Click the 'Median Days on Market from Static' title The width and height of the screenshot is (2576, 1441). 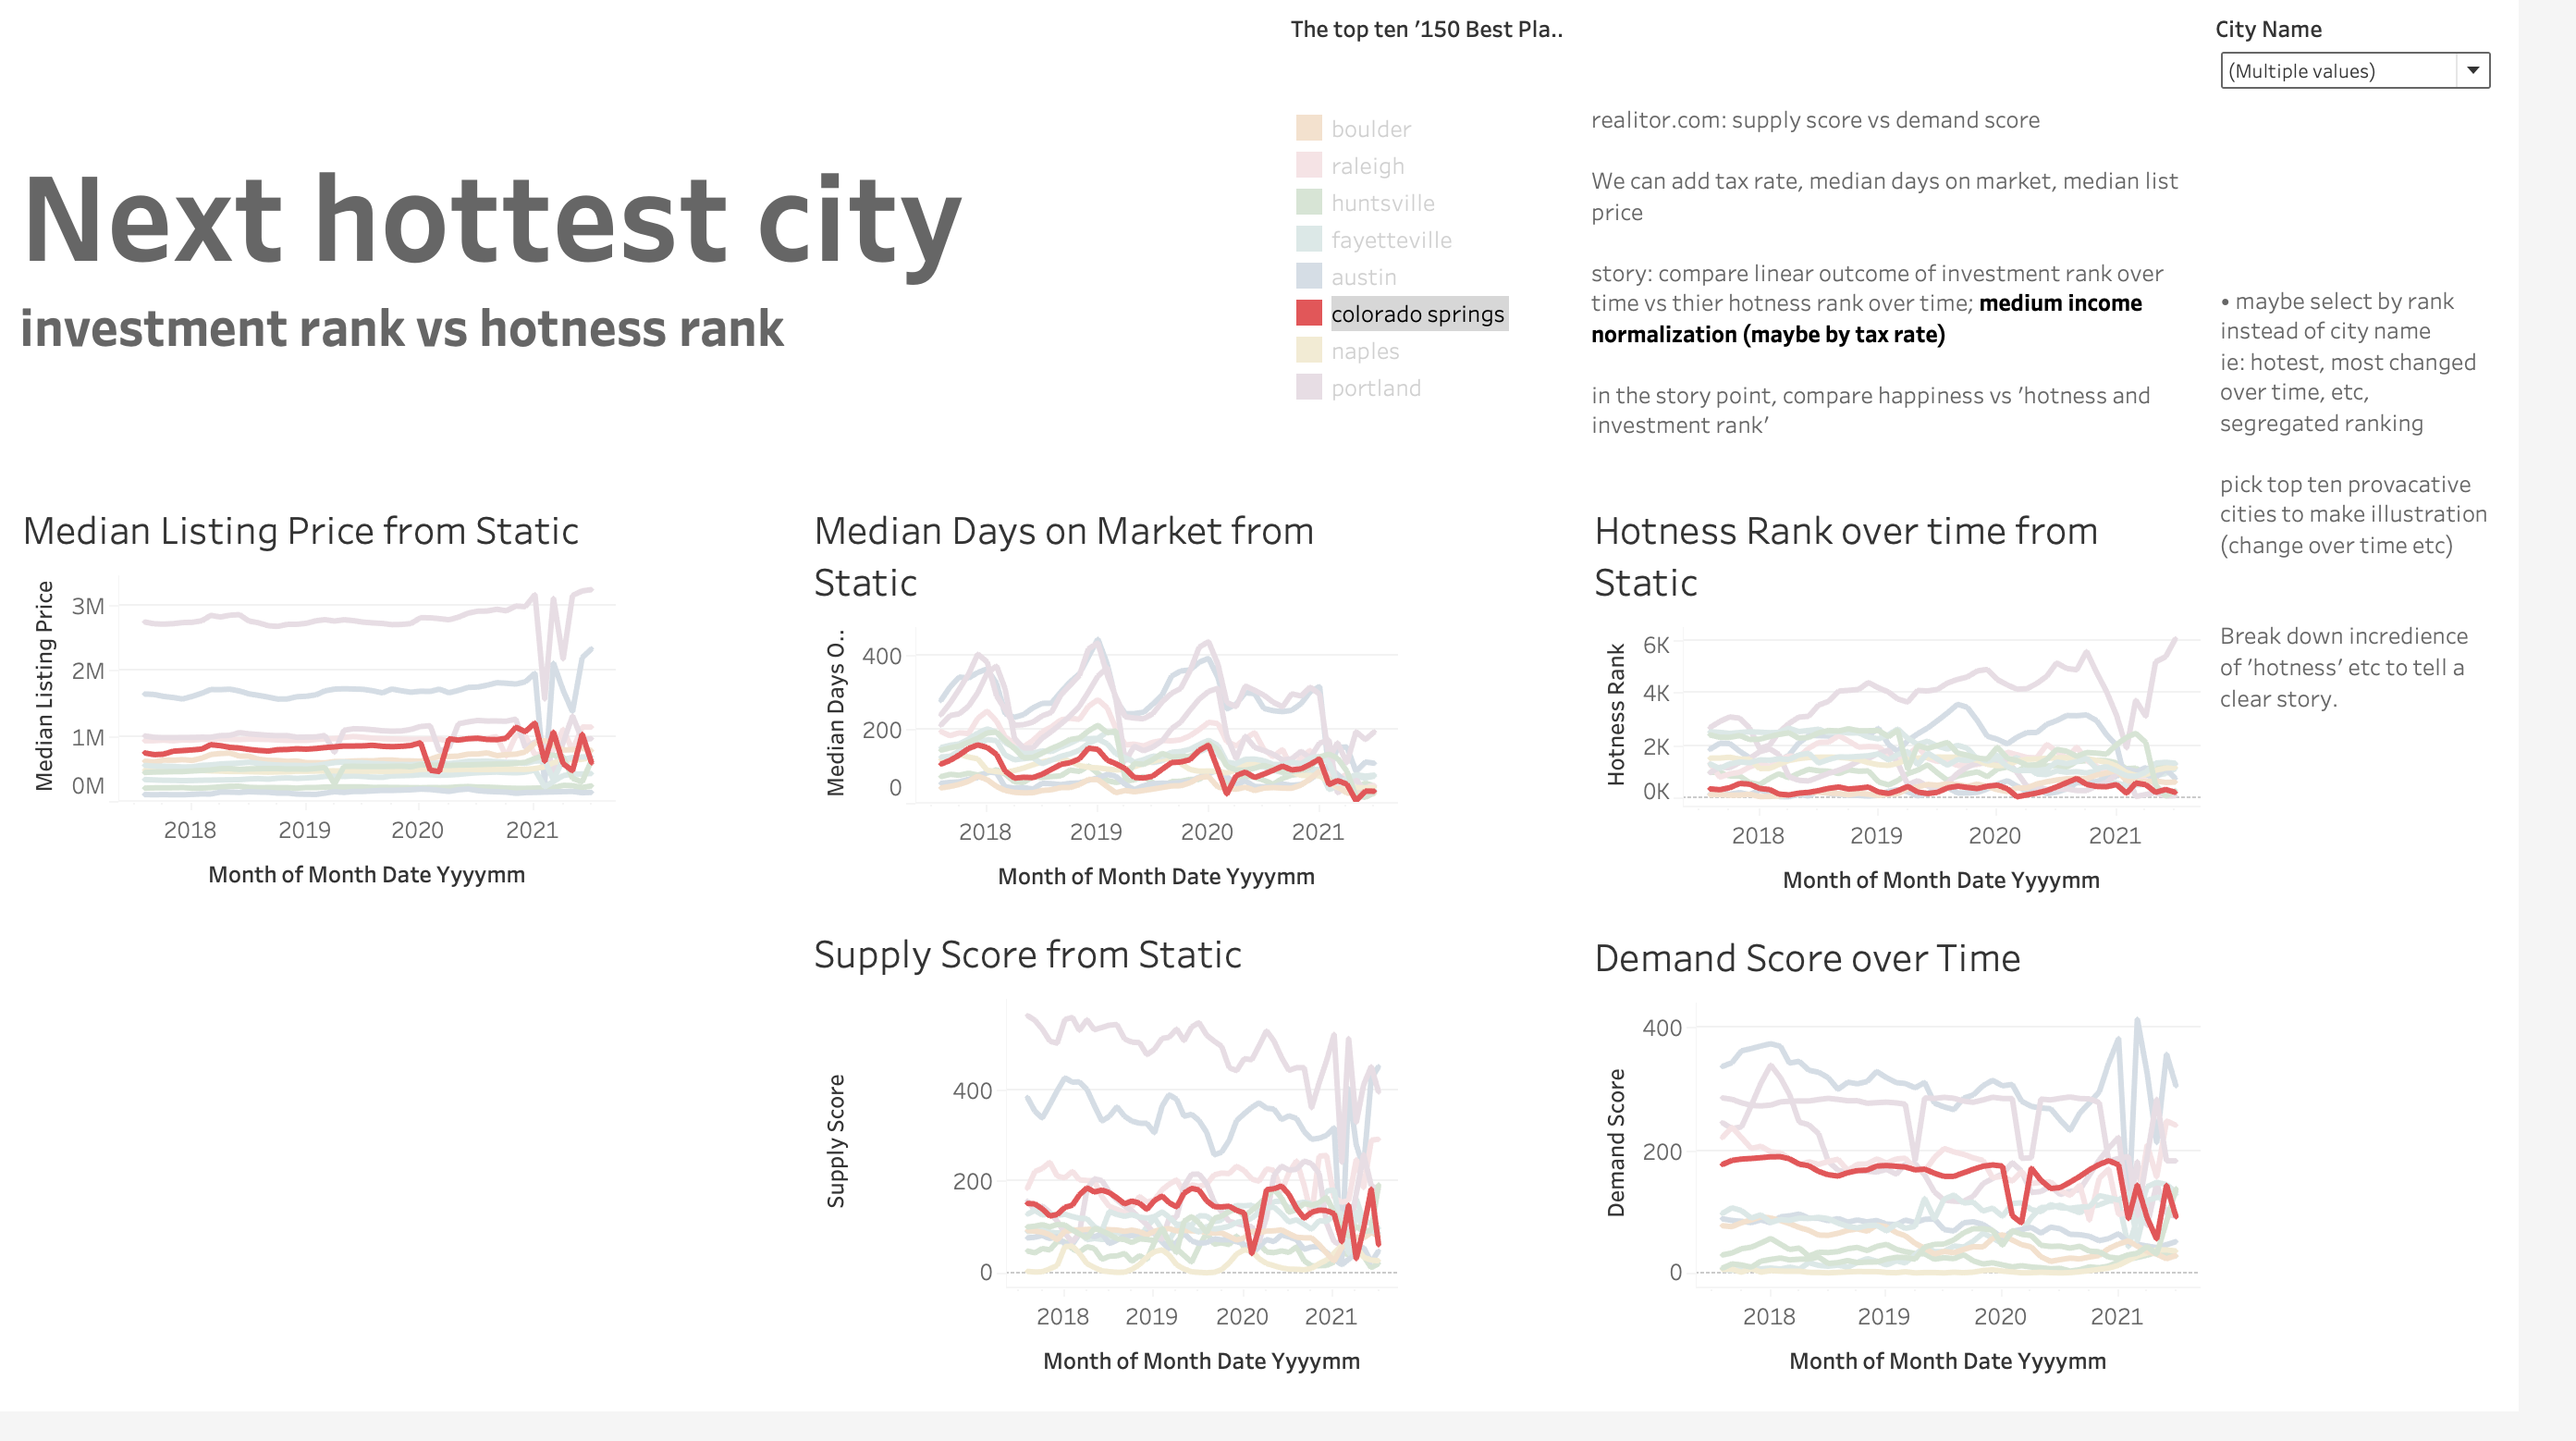click(1064, 556)
